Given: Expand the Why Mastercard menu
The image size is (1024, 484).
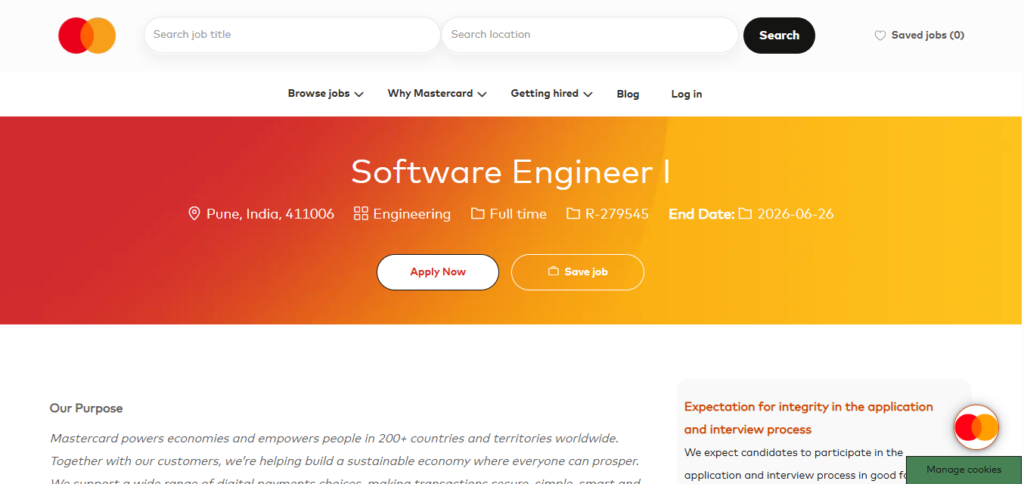Looking at the screenshot, I should coord(437,93).
